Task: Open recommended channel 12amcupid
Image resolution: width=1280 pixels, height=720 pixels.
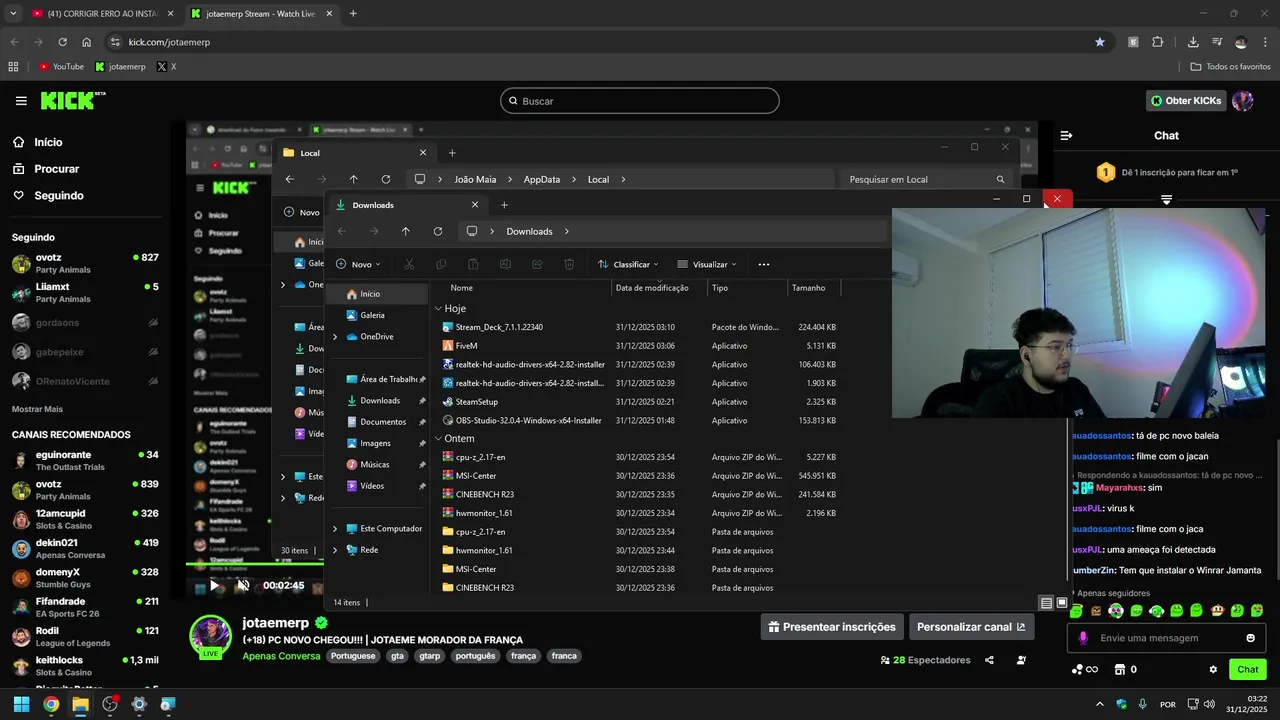Action: tap(85, 519)
